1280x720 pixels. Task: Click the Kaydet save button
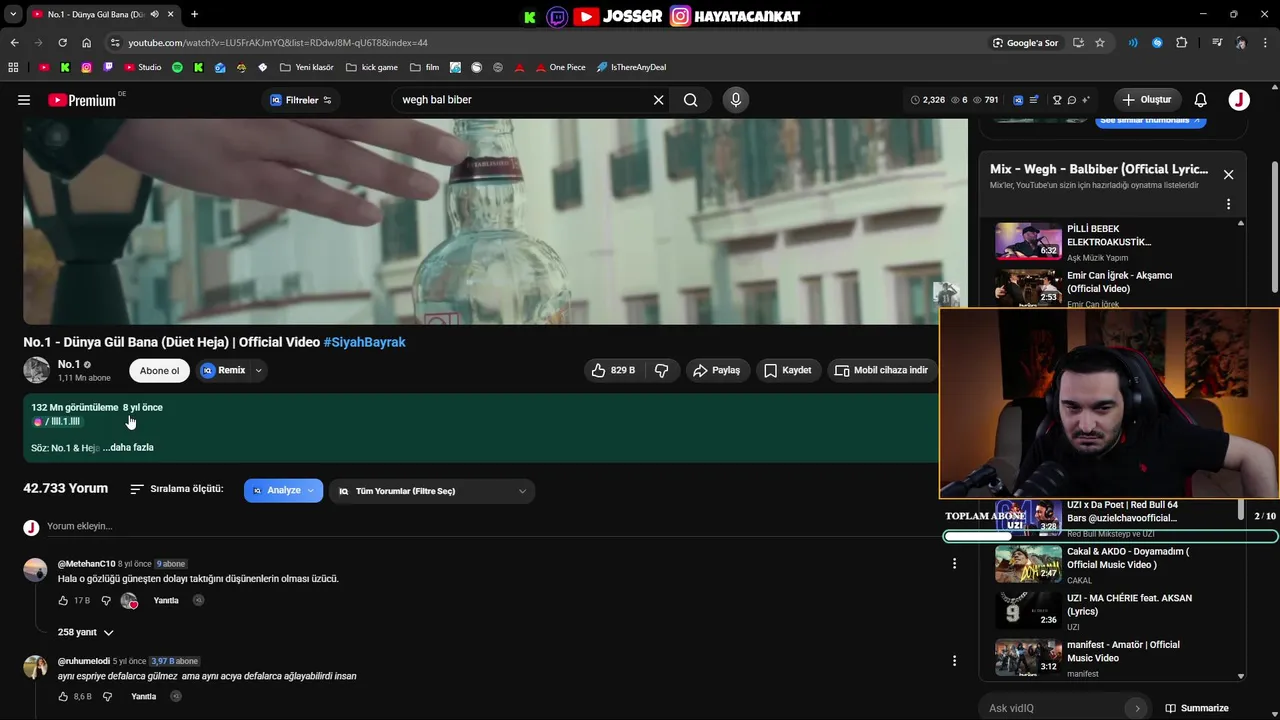pos(788,370)
